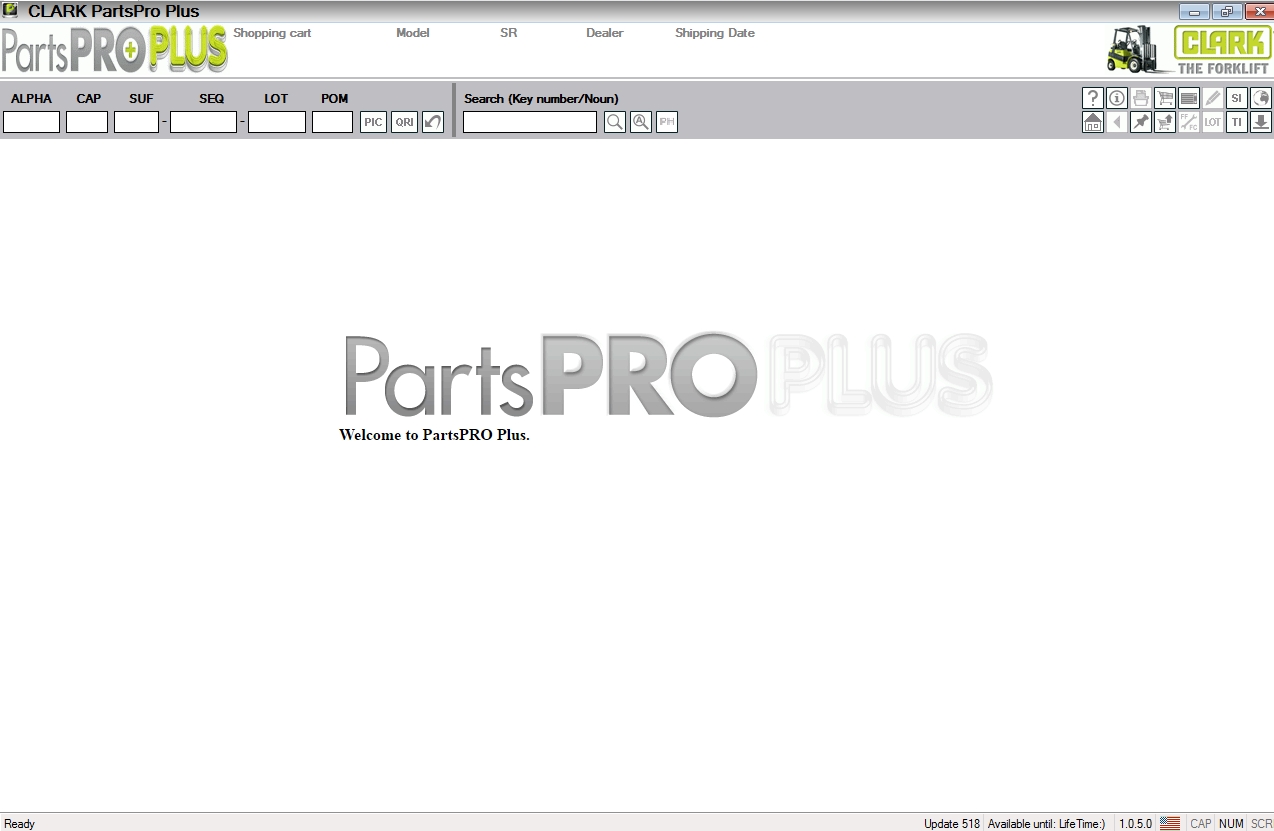Click the US flag in status bar

tap(1170, 824)
